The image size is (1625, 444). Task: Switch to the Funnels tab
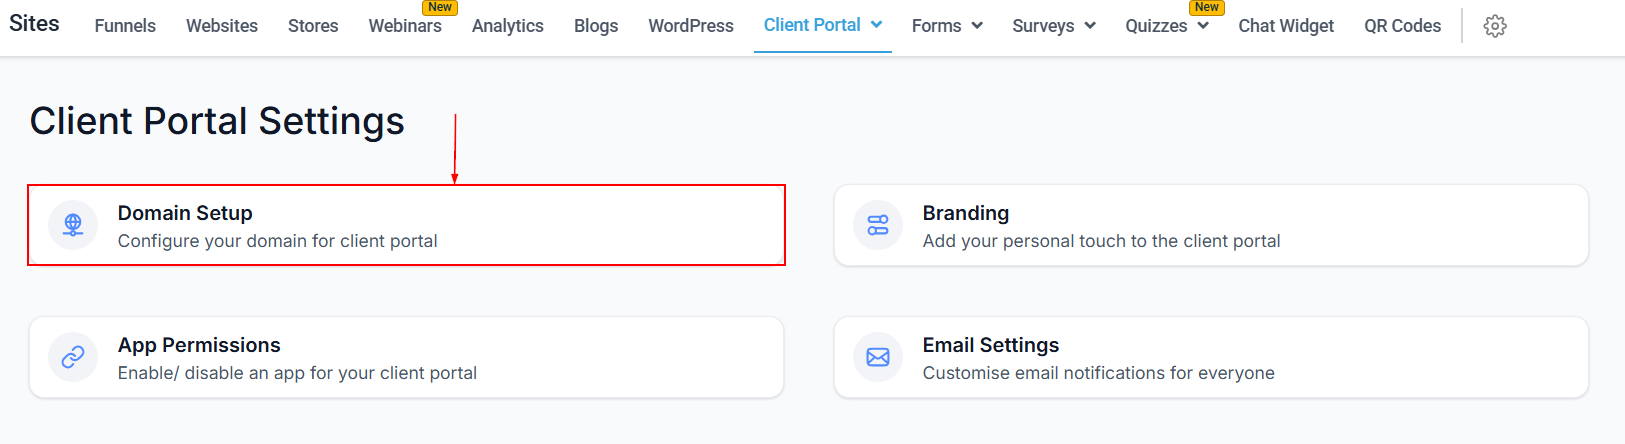pyautogui.click(x=125, y=26)
